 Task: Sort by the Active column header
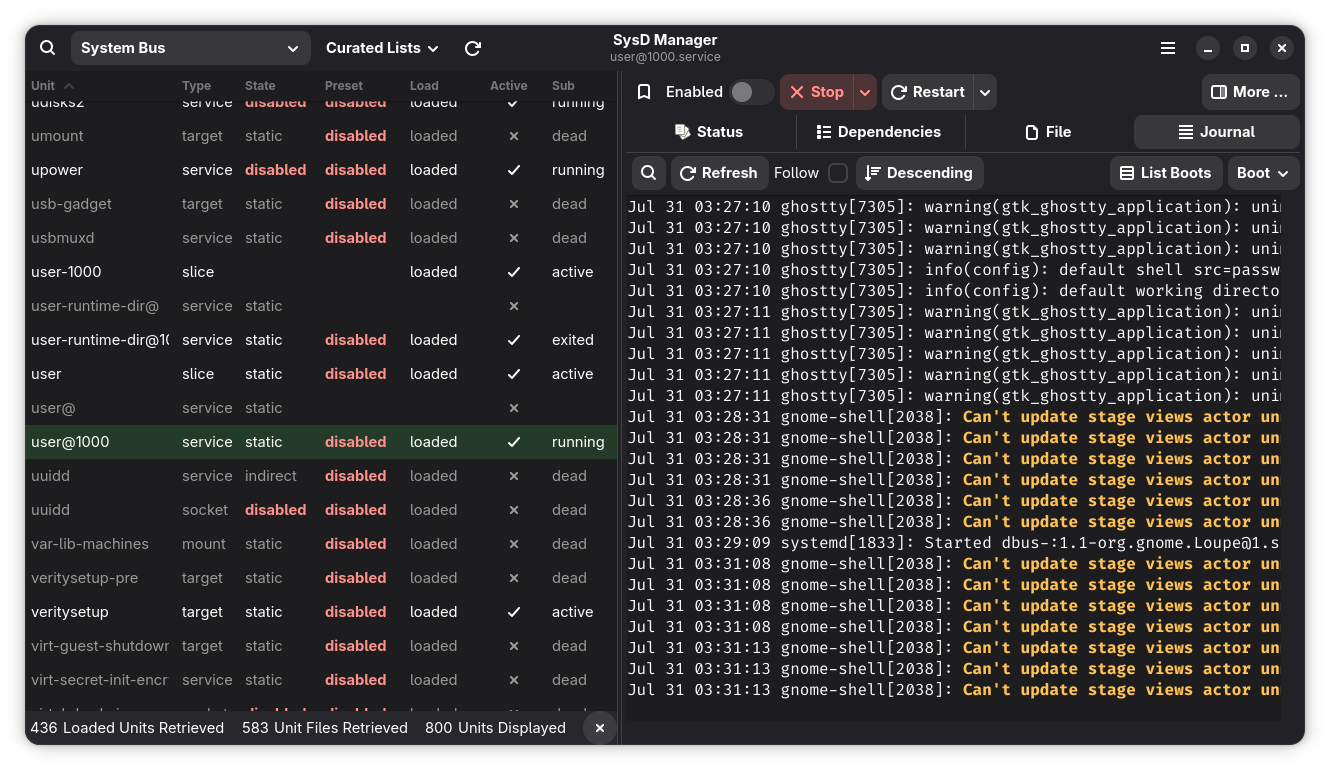509,86
